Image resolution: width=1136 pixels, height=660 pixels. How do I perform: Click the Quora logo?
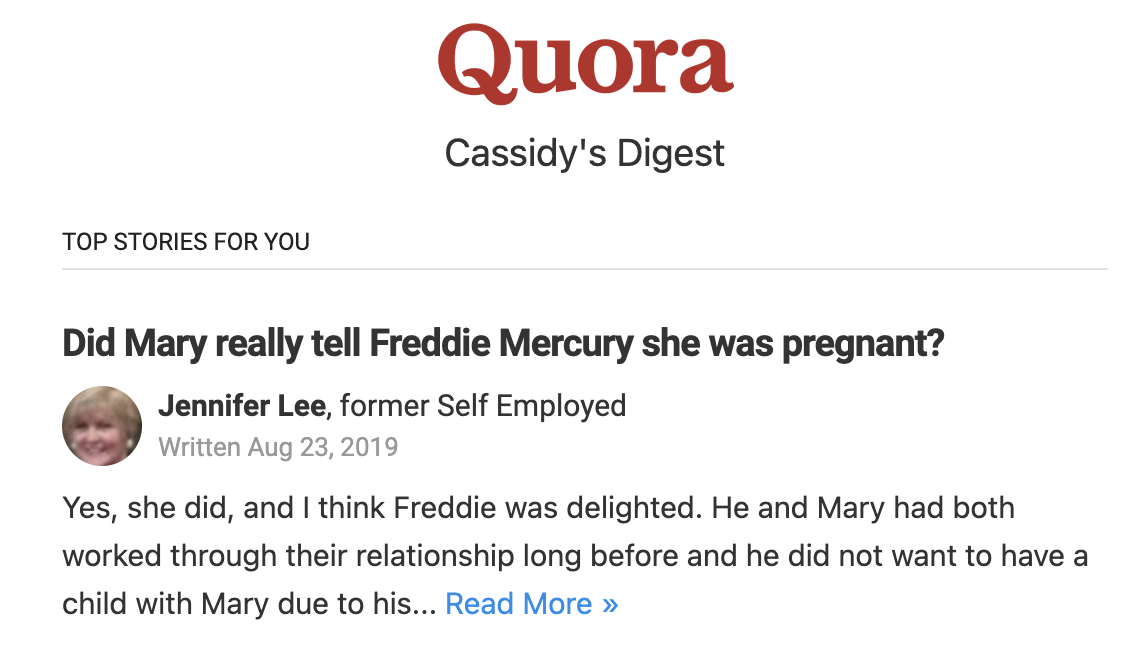(x=585, y=62)
